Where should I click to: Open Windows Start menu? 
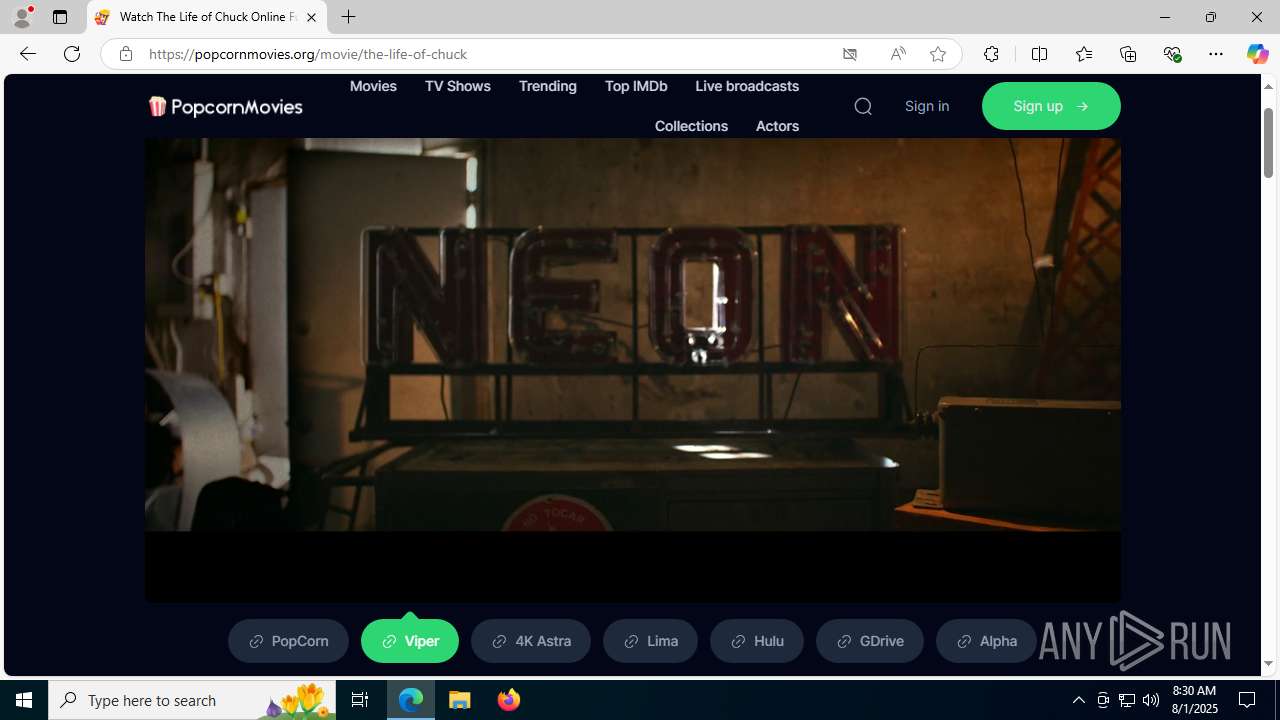click(x=24, y=700)
